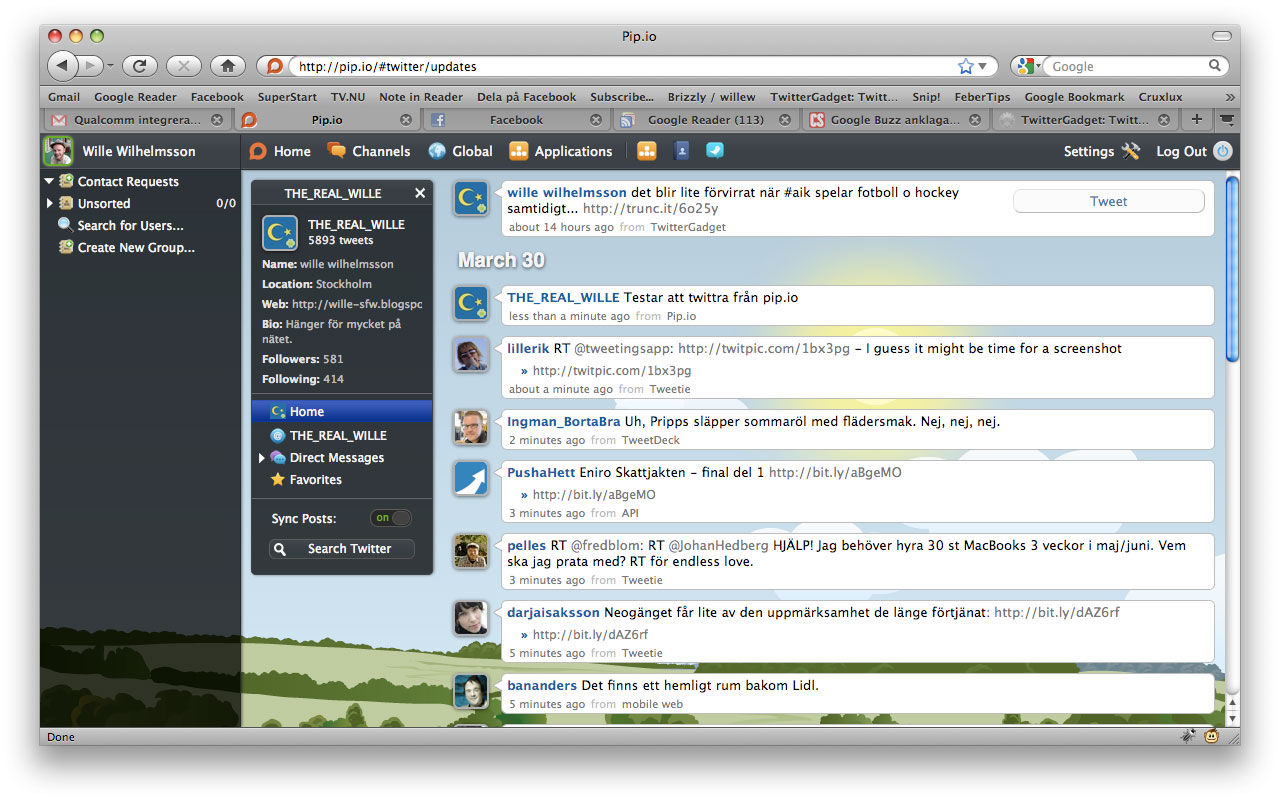Image resolution: width=1280 pixels, height=800 pixels.
Task: Click the blue contact-card shortcut icon
Action: (682, 151)
